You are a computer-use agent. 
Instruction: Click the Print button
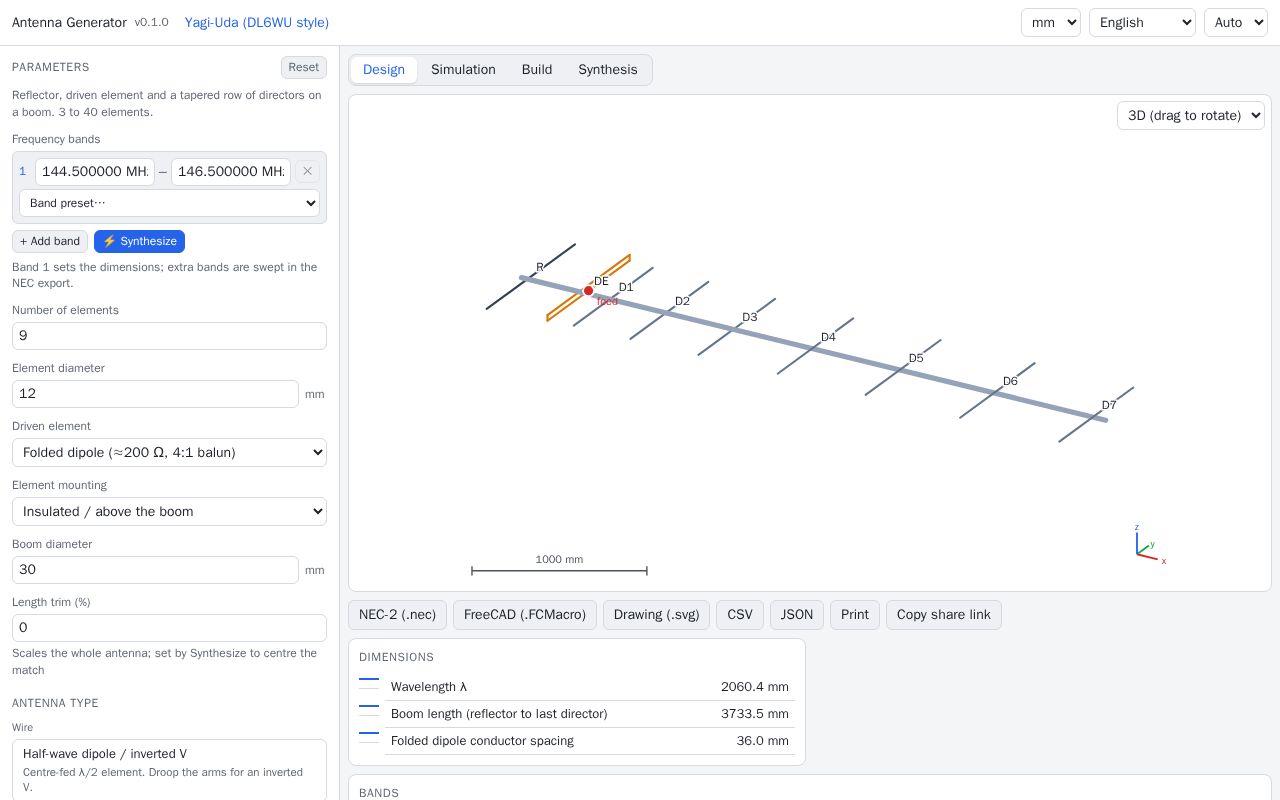(x=855, y=614)
